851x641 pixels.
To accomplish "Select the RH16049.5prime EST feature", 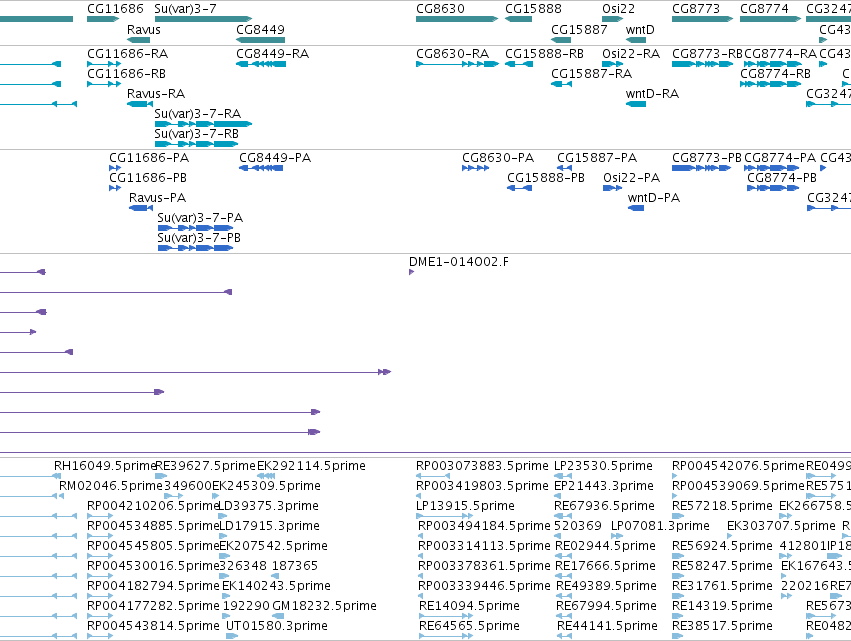I will (58, 476).
